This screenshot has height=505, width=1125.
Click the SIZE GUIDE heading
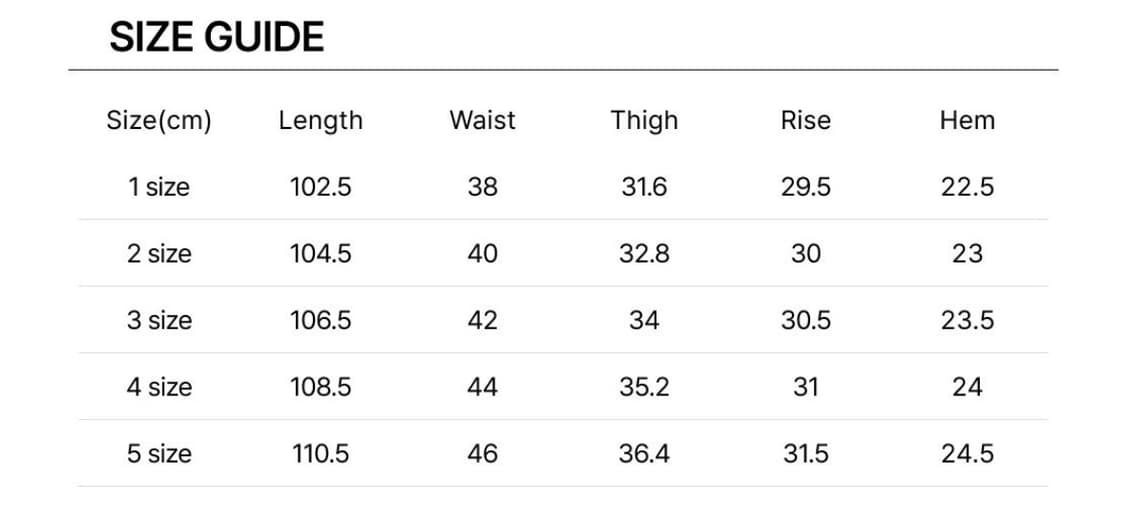(x=216, y=38)
